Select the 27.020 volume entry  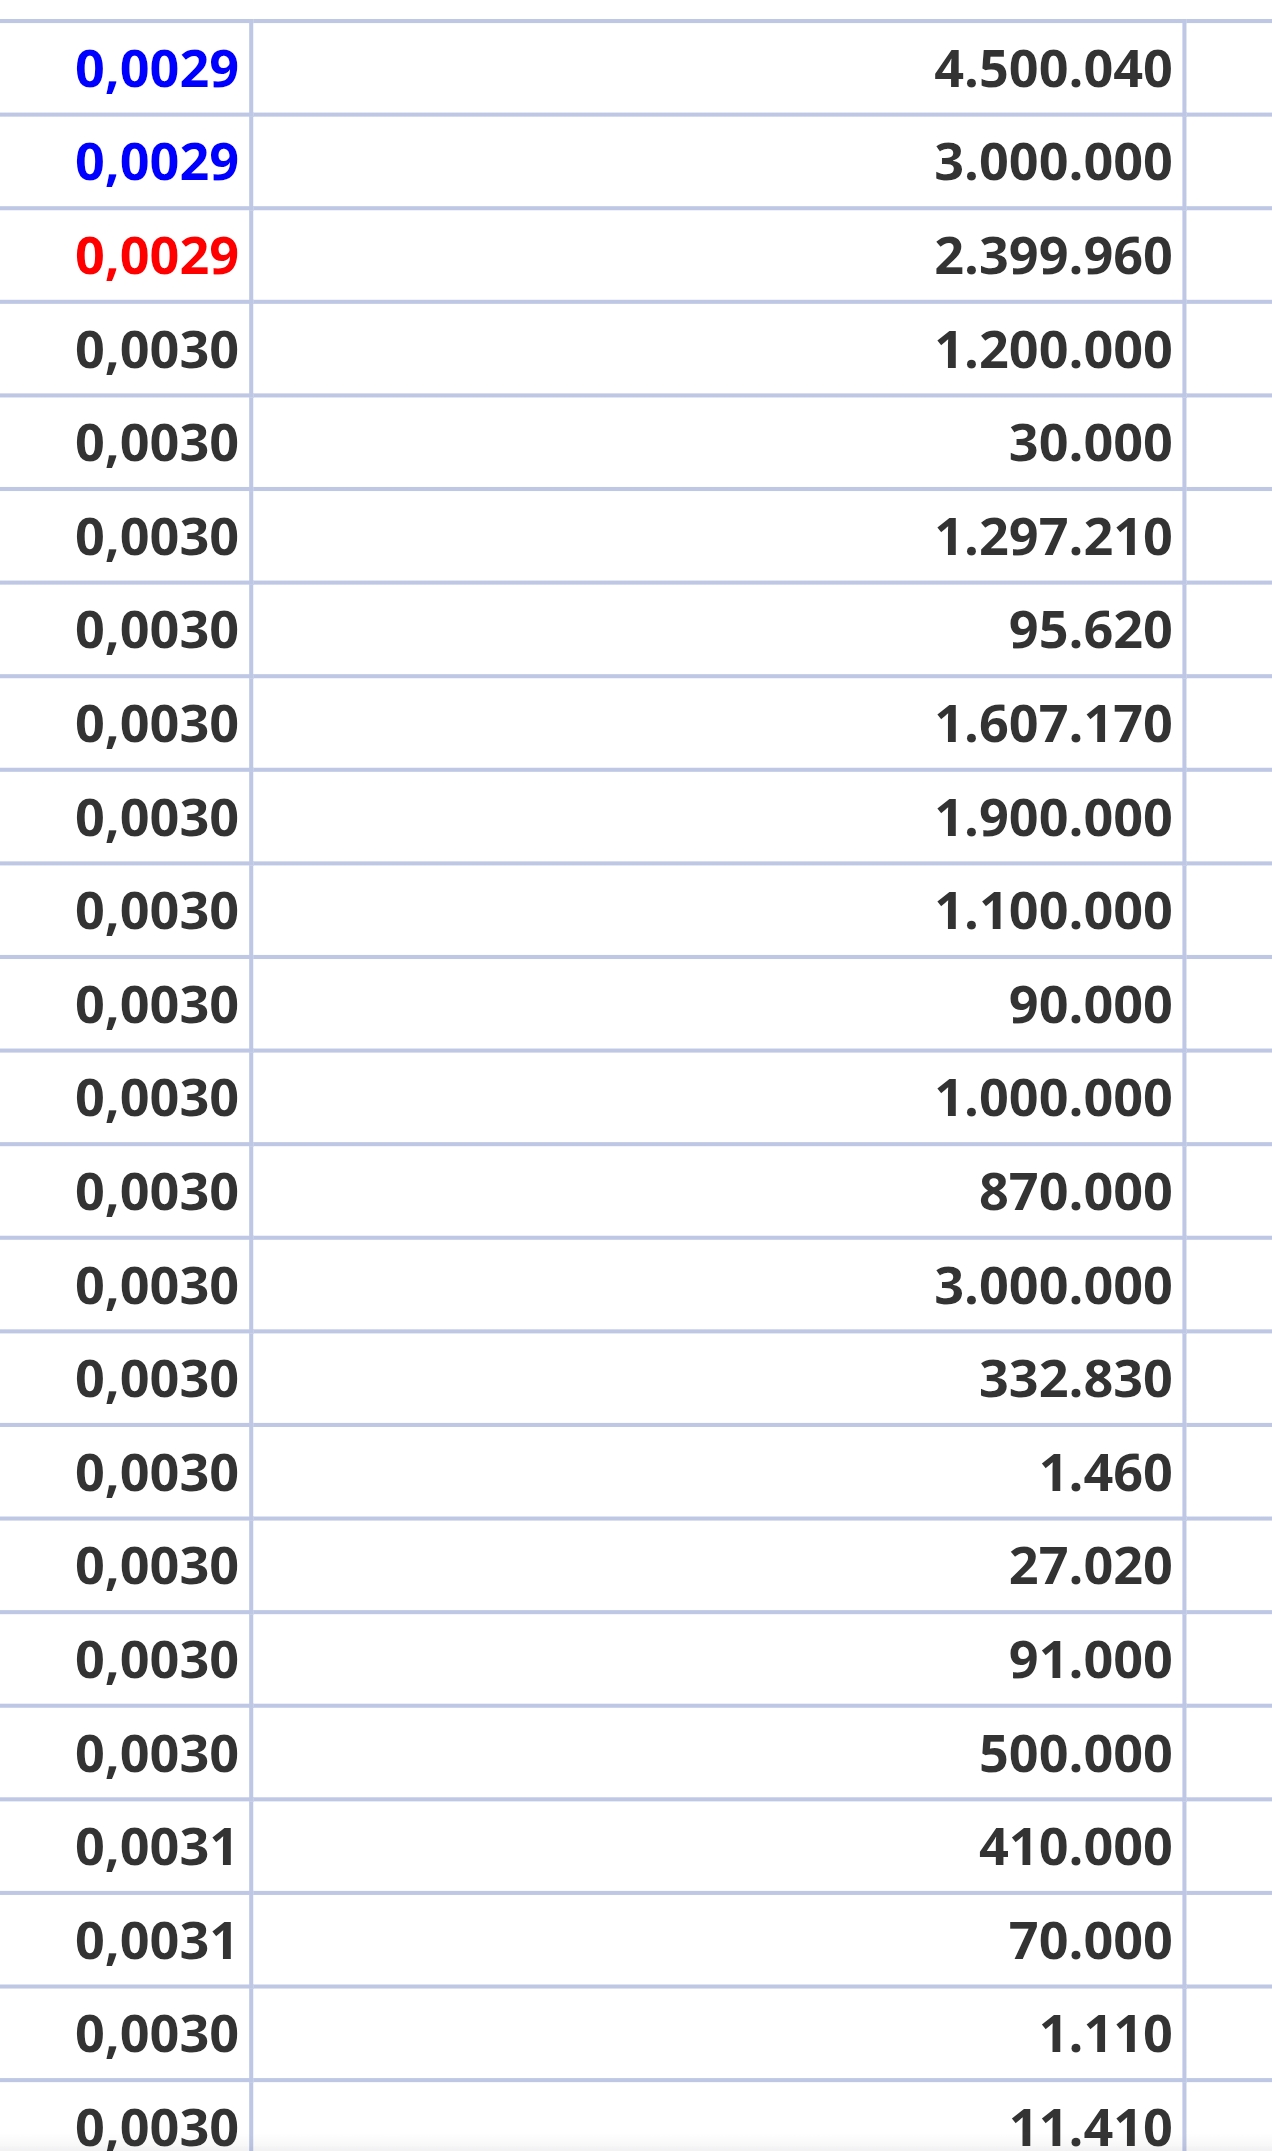pos(717,1566)
